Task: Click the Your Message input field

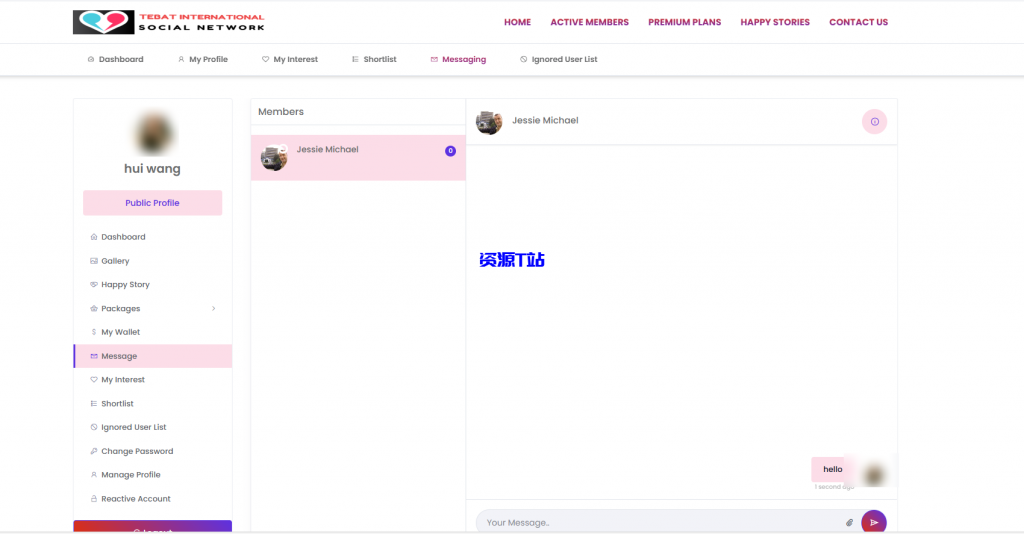Action: [660, 522]
